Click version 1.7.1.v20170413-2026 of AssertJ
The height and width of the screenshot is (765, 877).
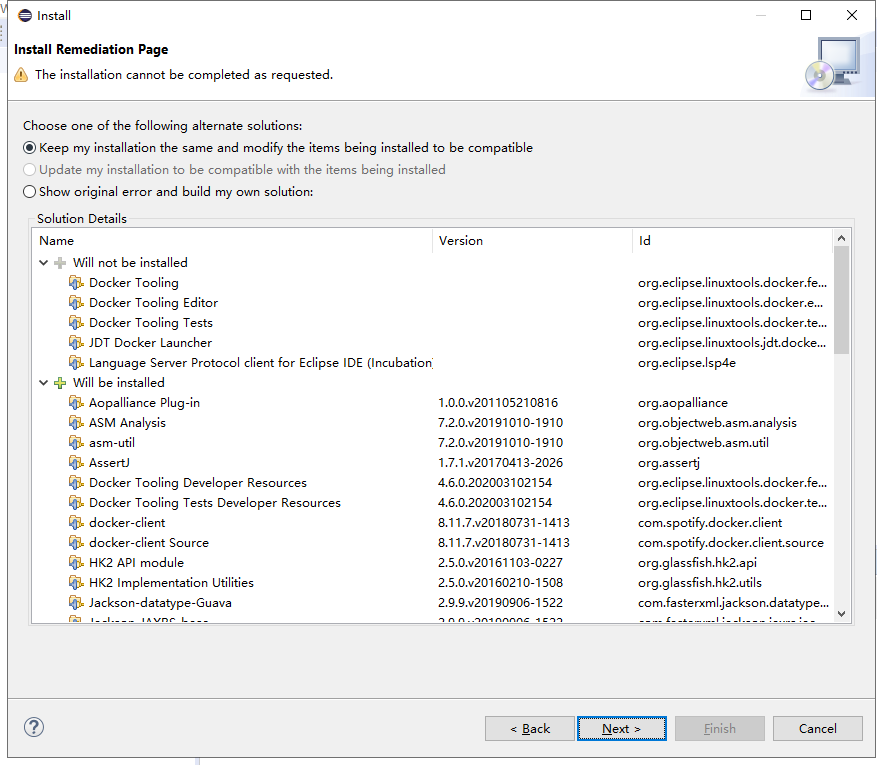click(501, 463)
